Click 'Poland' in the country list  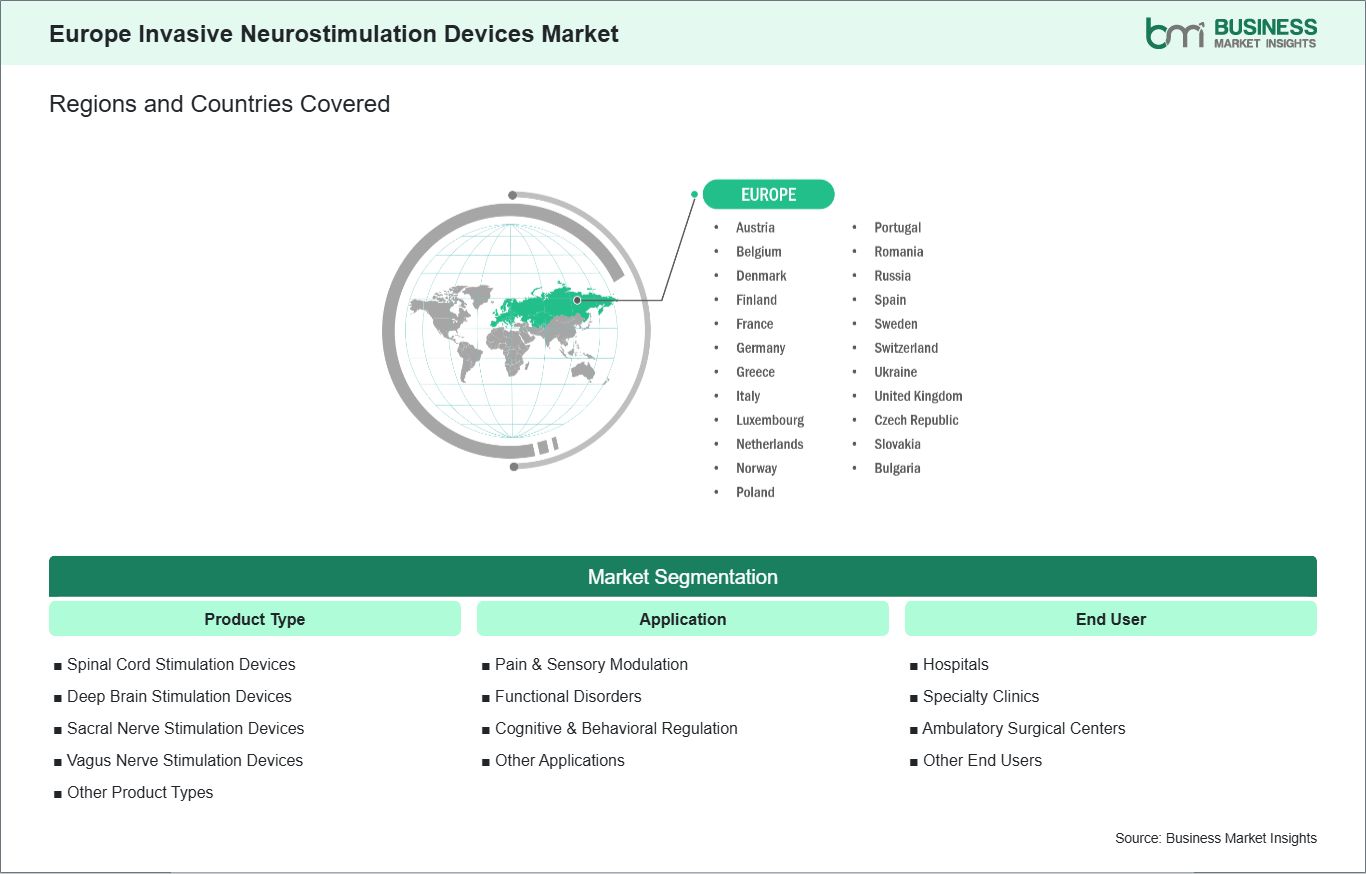pyautogui.click(x=755, y=492)
